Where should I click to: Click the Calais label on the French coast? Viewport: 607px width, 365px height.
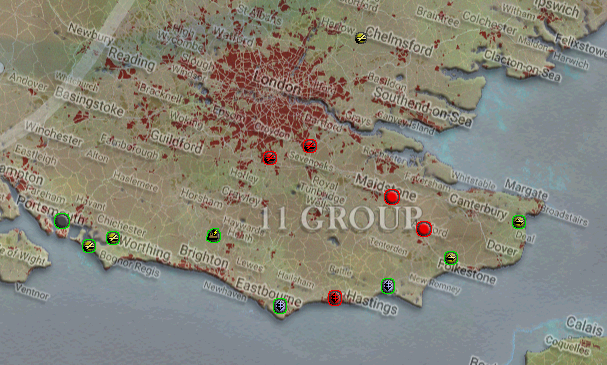585,326
